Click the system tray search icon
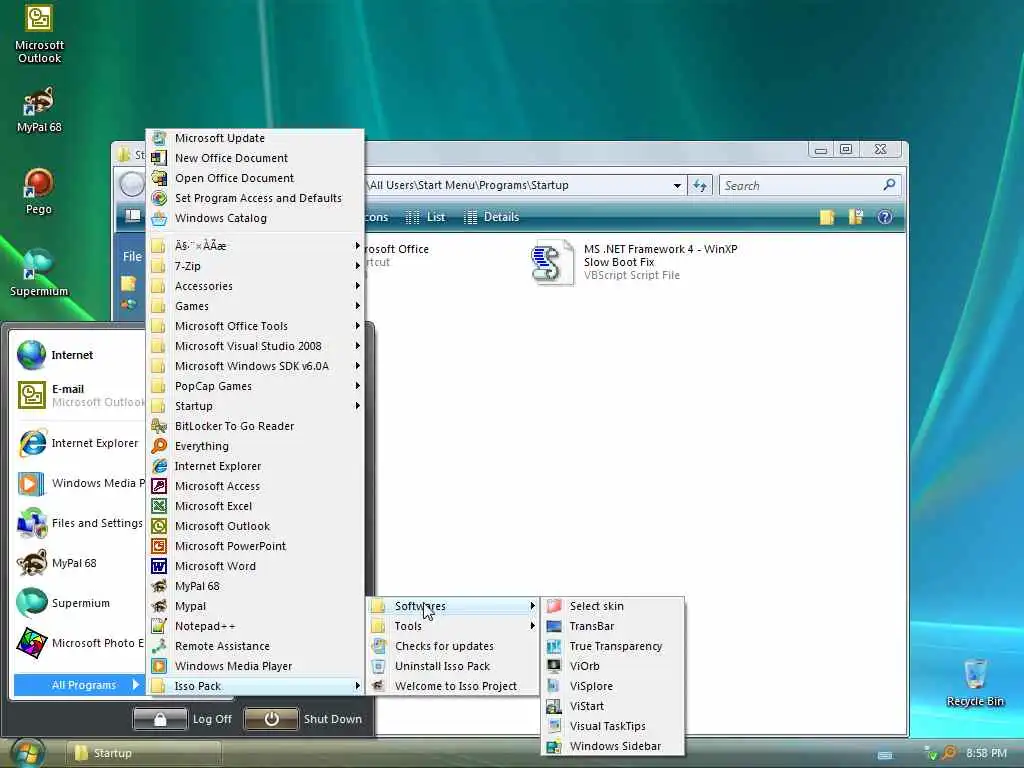 (949, 753)
